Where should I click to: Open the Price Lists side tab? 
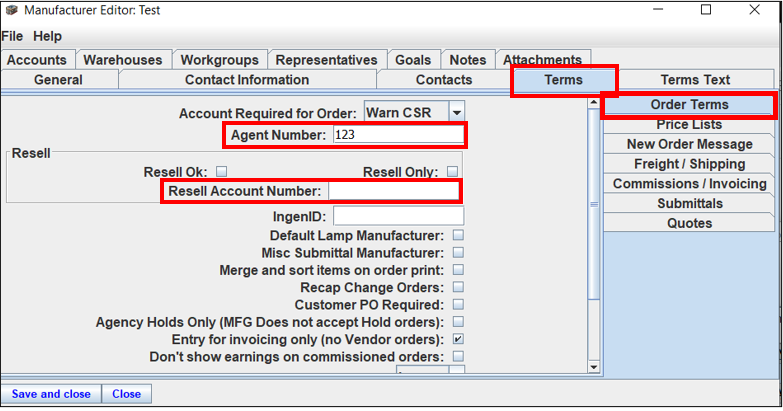click(x=689, y=124)
